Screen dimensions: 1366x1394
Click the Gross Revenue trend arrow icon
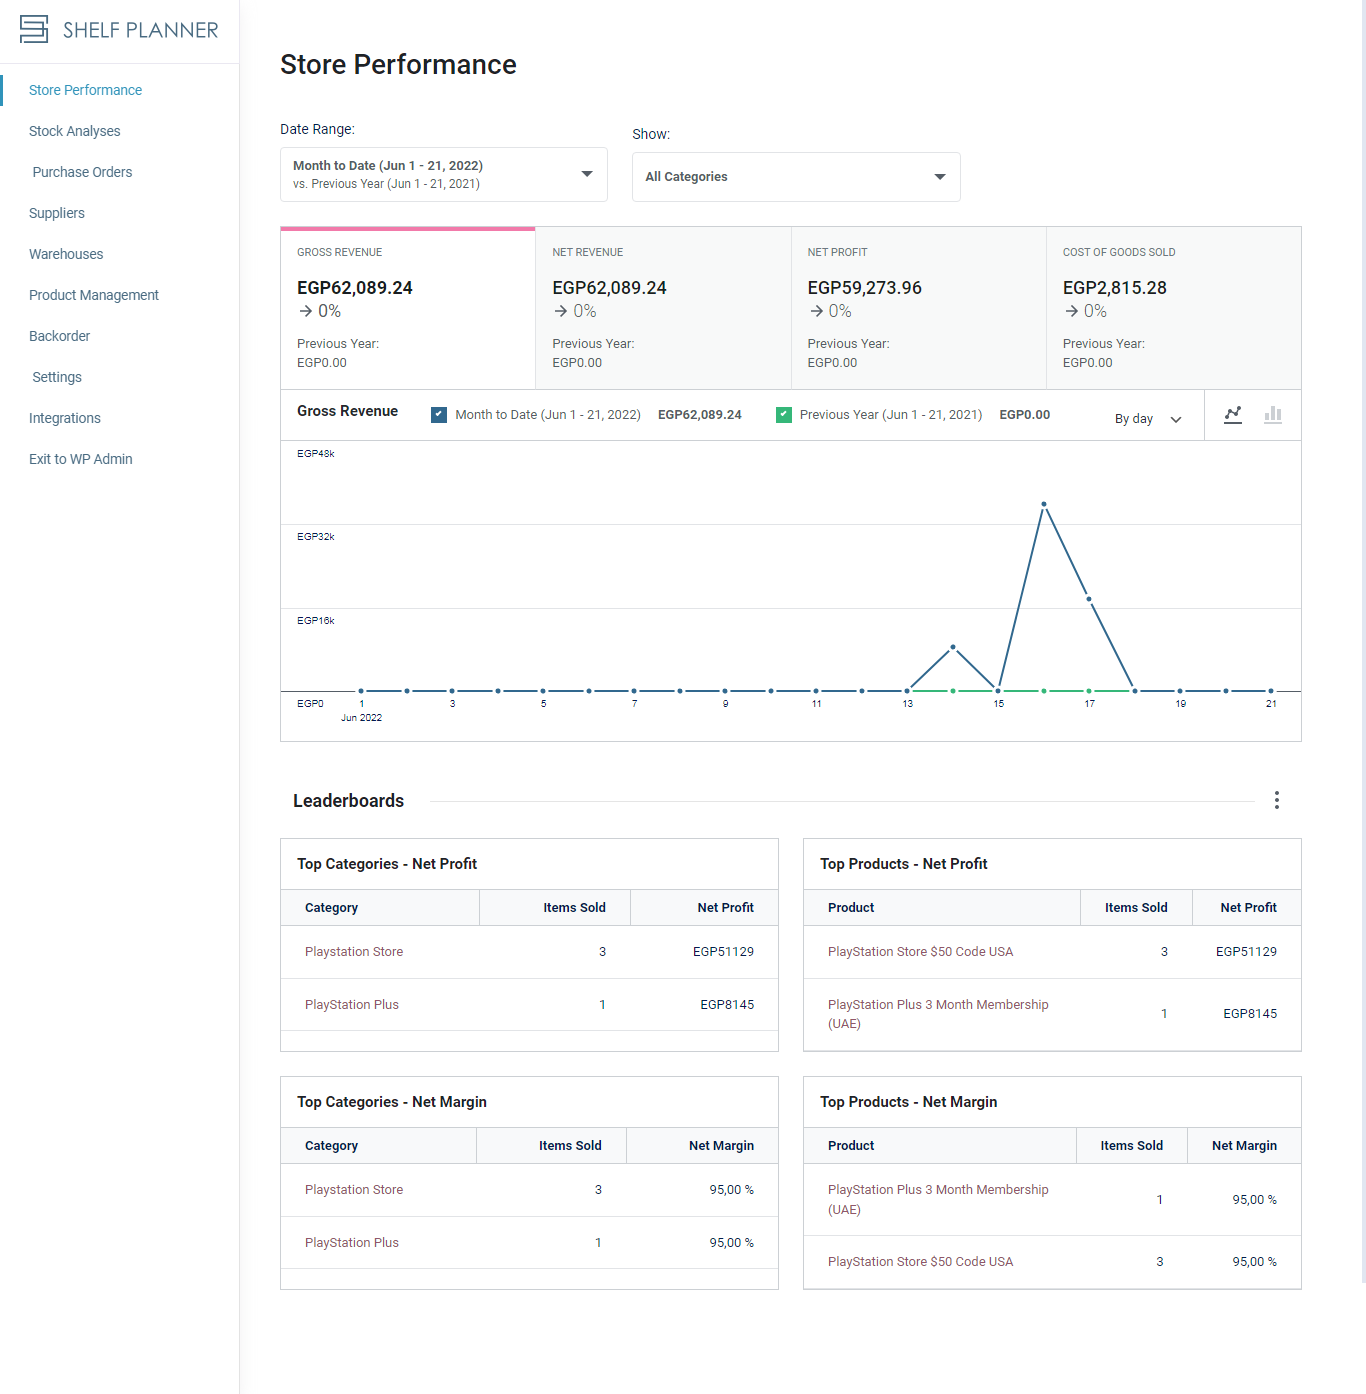(306, 311)
